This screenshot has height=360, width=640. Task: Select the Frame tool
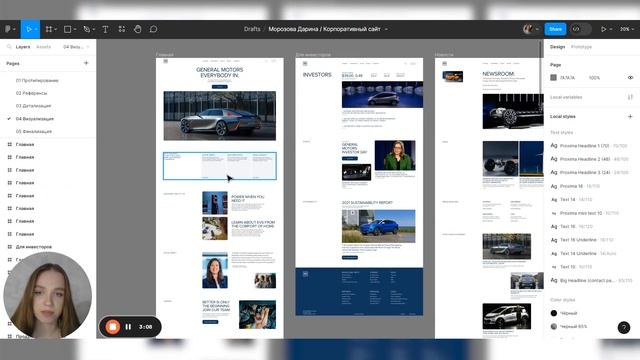click(49, 29)
